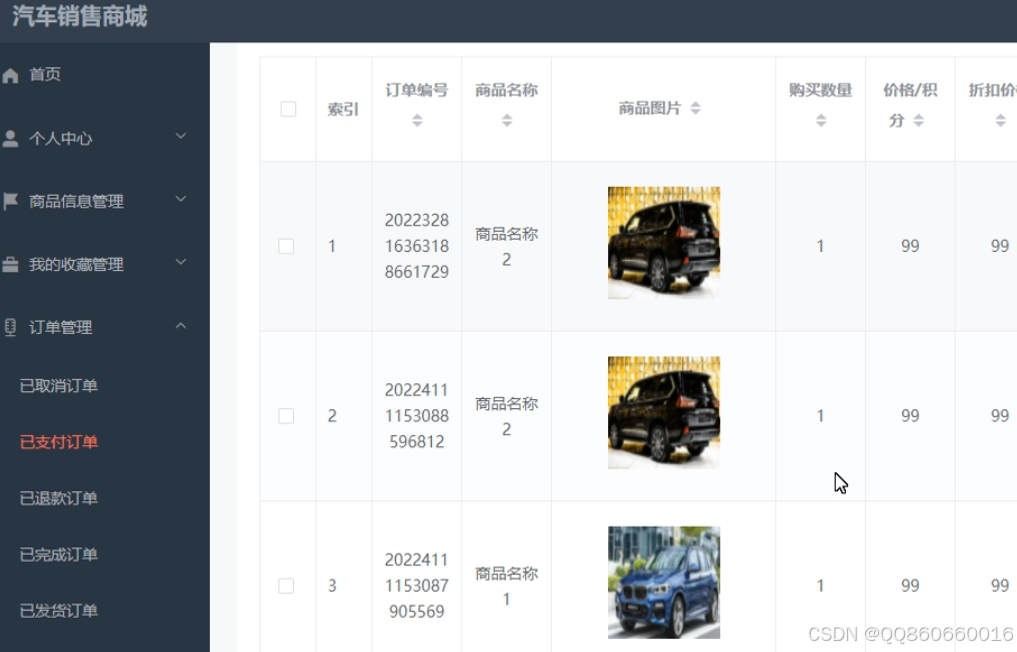The height and width of the screenshot is (652, 1017).
Task: Click the 个人中心 menu label
Action: click(x=60, y=138)
